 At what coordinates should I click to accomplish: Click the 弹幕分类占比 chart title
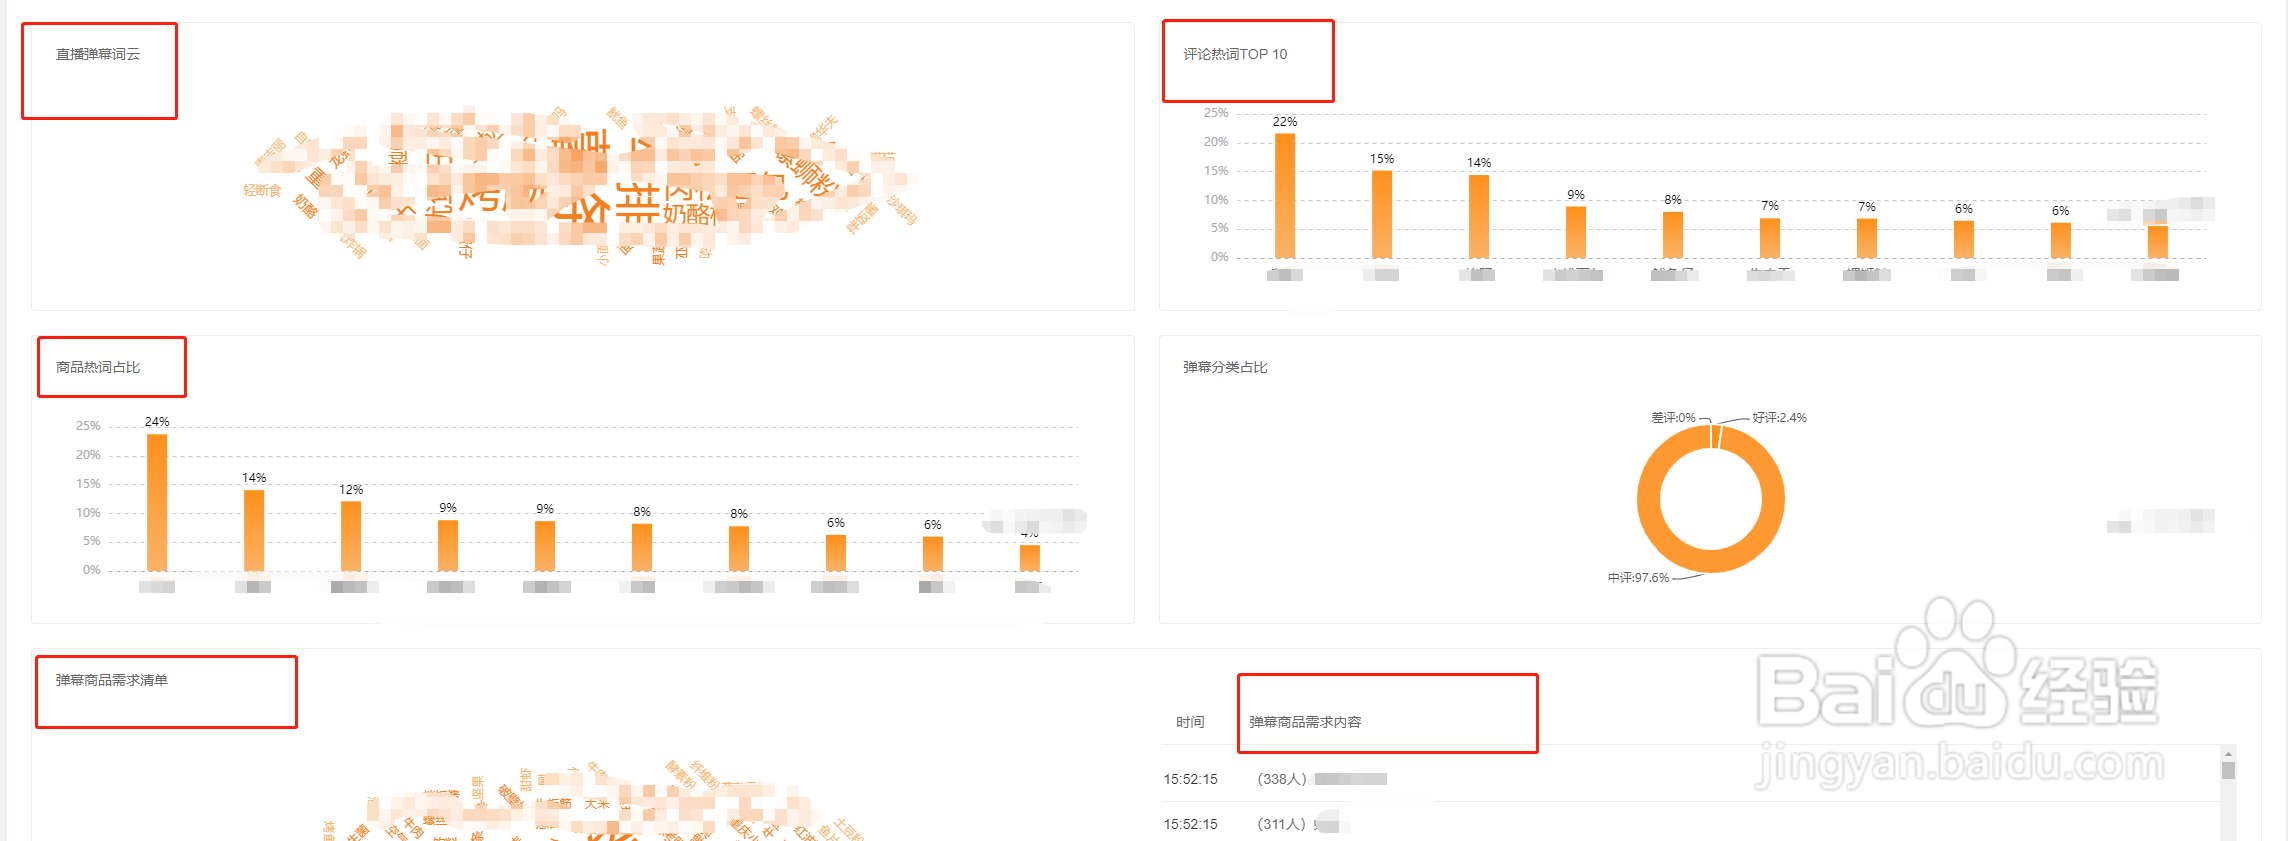coord(1225,367)
